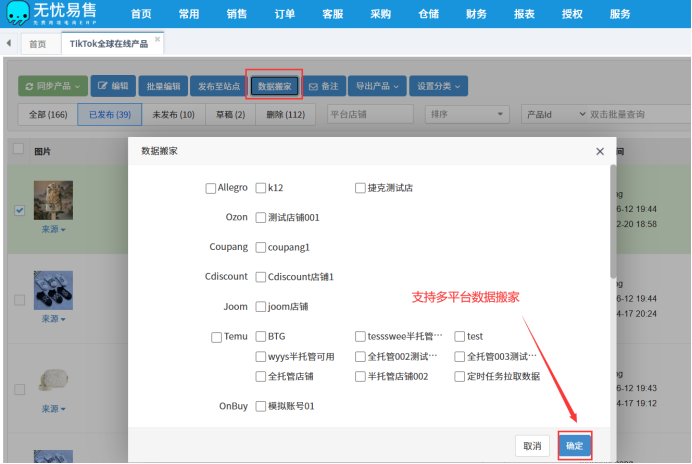Check the 模拟账号01 OnBuy checkbox
Viewport: 692px width, 464px height.
pos(261,406)
